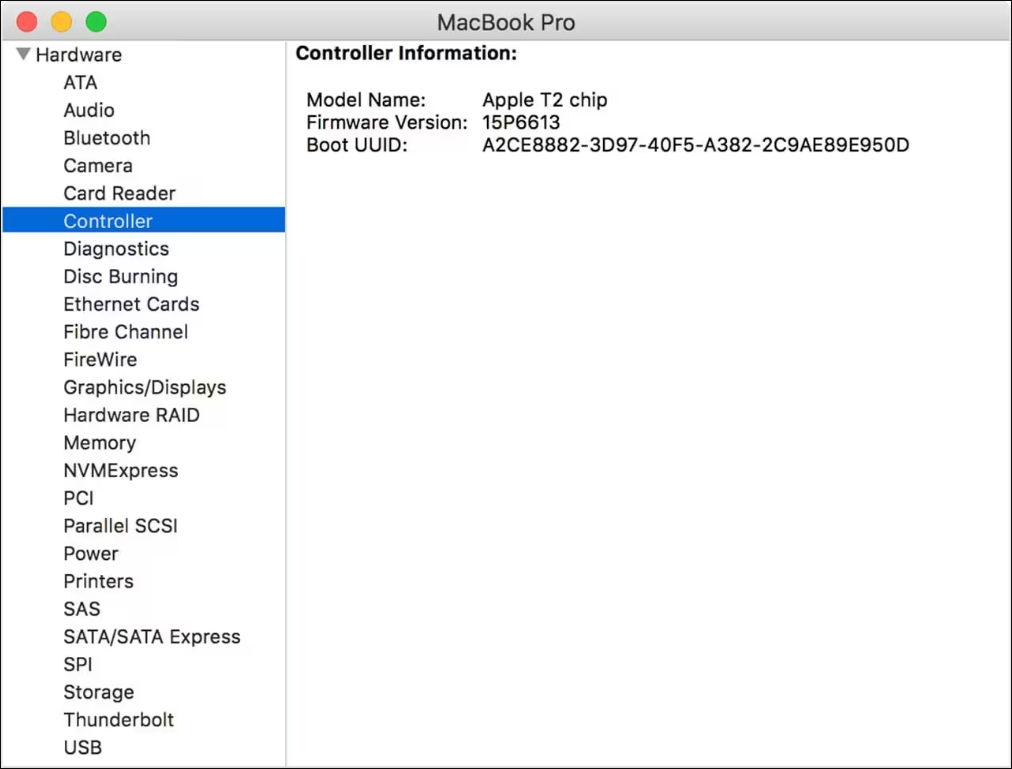Click the Boot UUID value string
The image size is (1012, 769).
coord(696,145)
